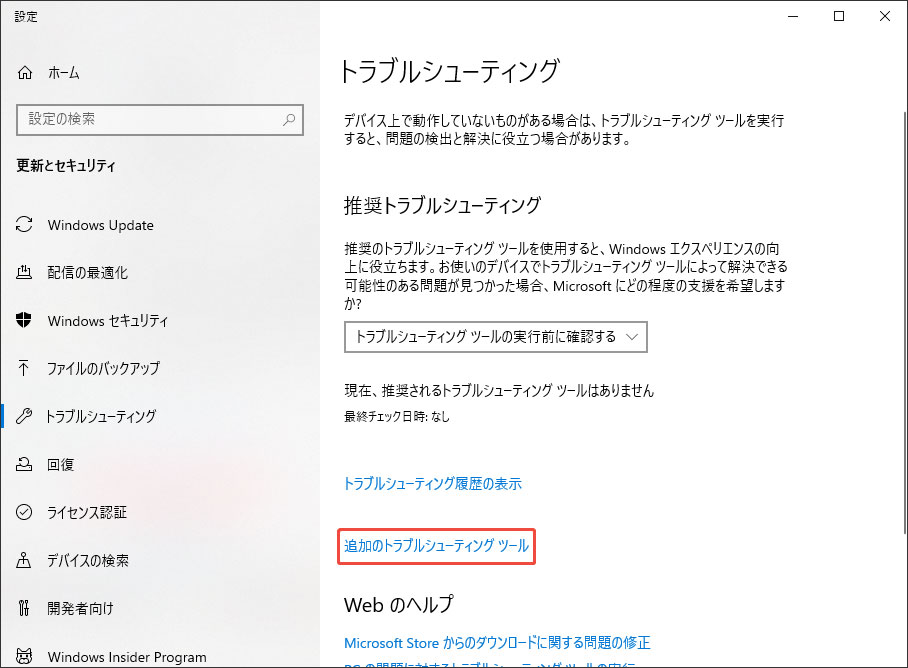Click the 配信の最適化 icon

click(24, 272)
